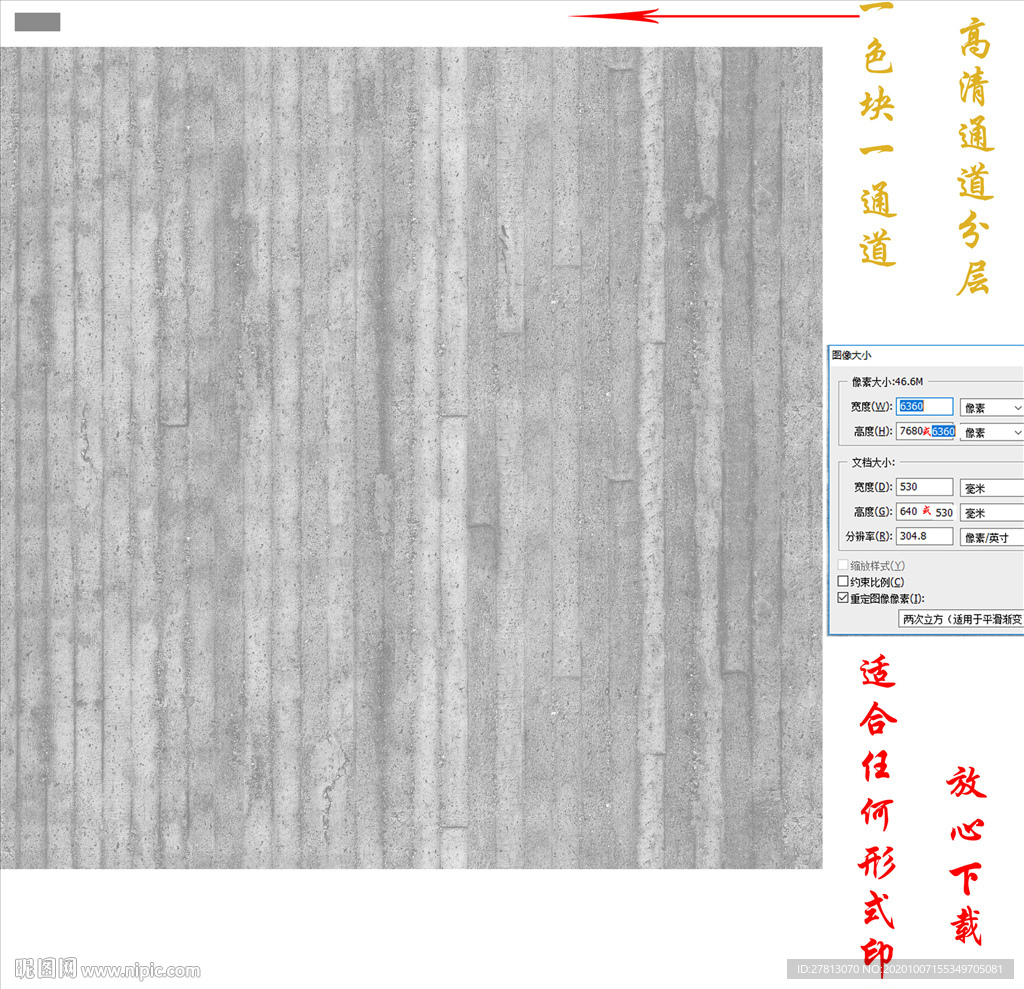Click the 宽度(D) document width field showing 530
Viewport: 1024px width, 989px height.
point(924,487)
